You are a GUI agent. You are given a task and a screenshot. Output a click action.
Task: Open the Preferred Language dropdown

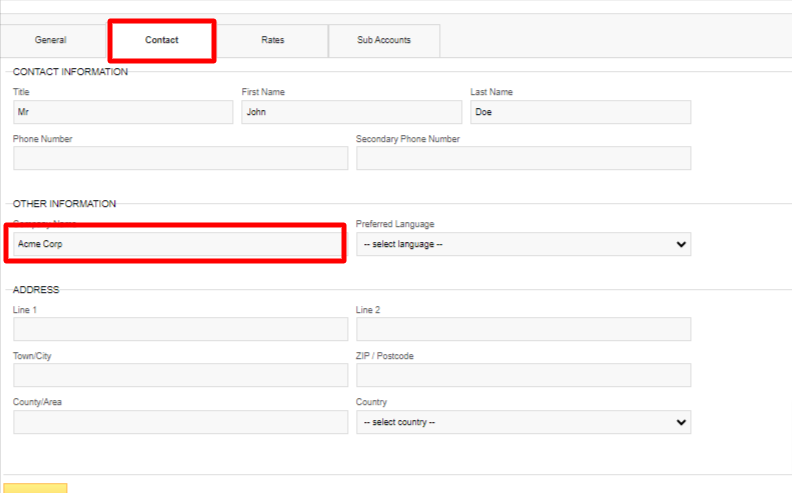[x=523, y=244]
